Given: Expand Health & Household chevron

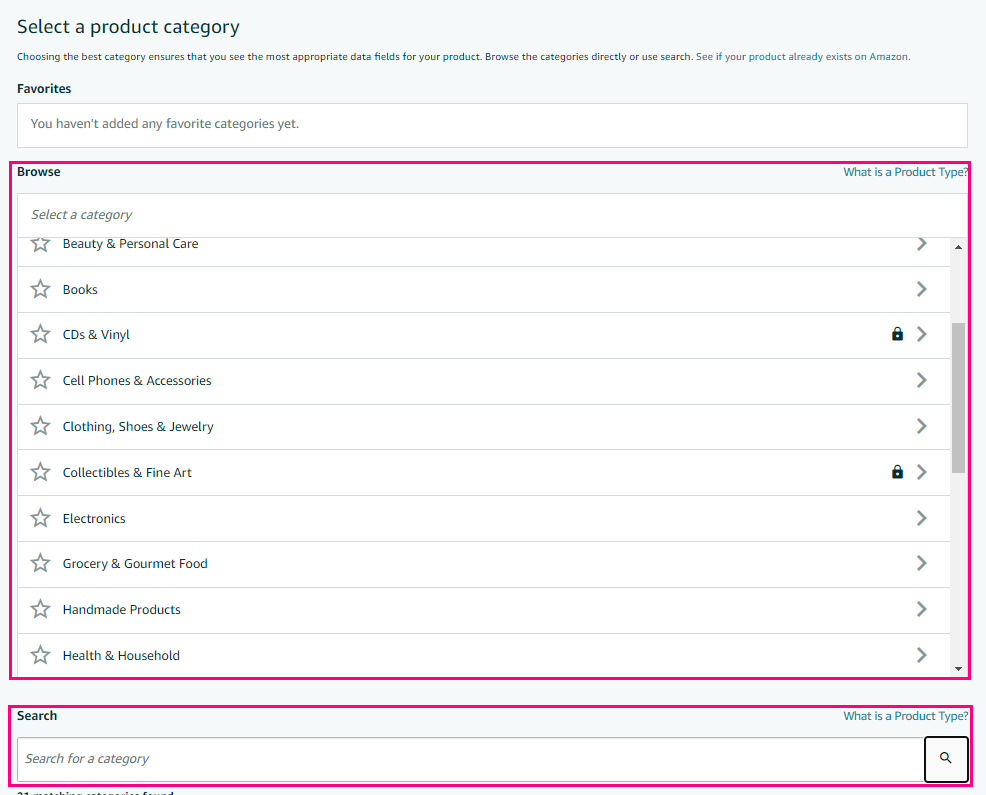Looking at the screenshot, I should (x=922, y=655).
